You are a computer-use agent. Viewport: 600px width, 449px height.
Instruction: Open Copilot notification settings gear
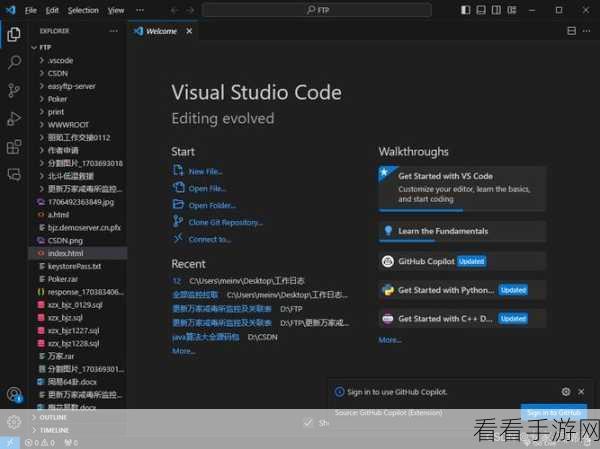[x=566, y=392]
